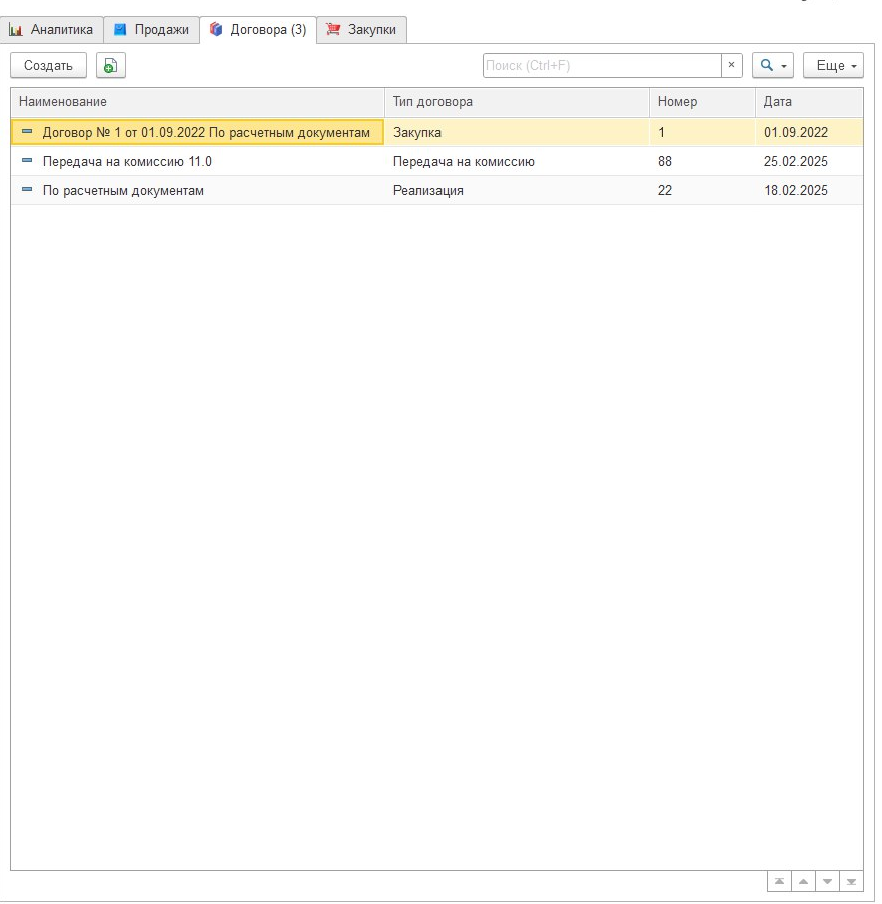Image resolution: width=882 pixels, height=904 pixels.
Task: Open the Еще dropdown menu
Action: (833, 66)
